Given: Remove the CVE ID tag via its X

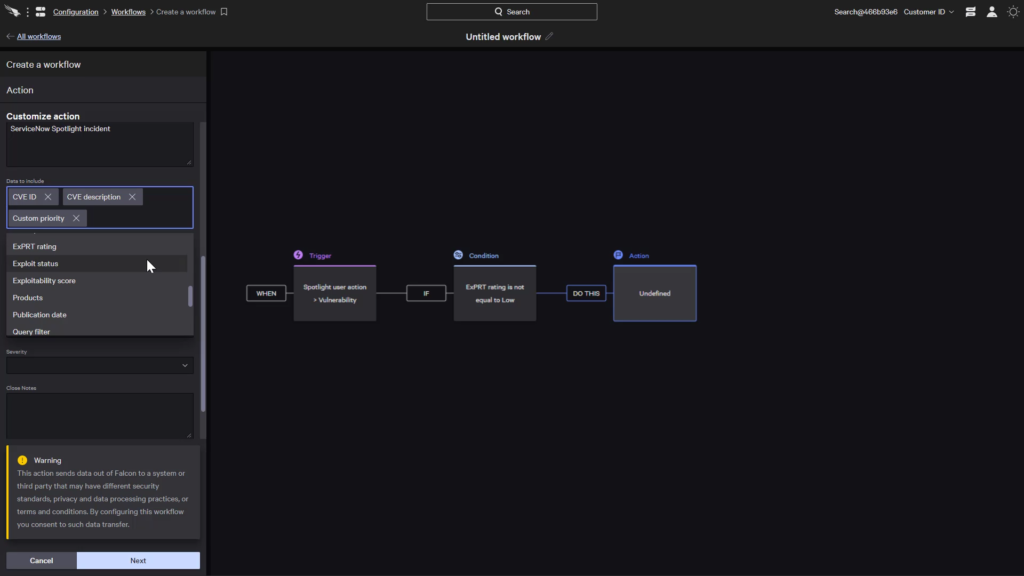Looking at the screenshot, I should point(48,196).
